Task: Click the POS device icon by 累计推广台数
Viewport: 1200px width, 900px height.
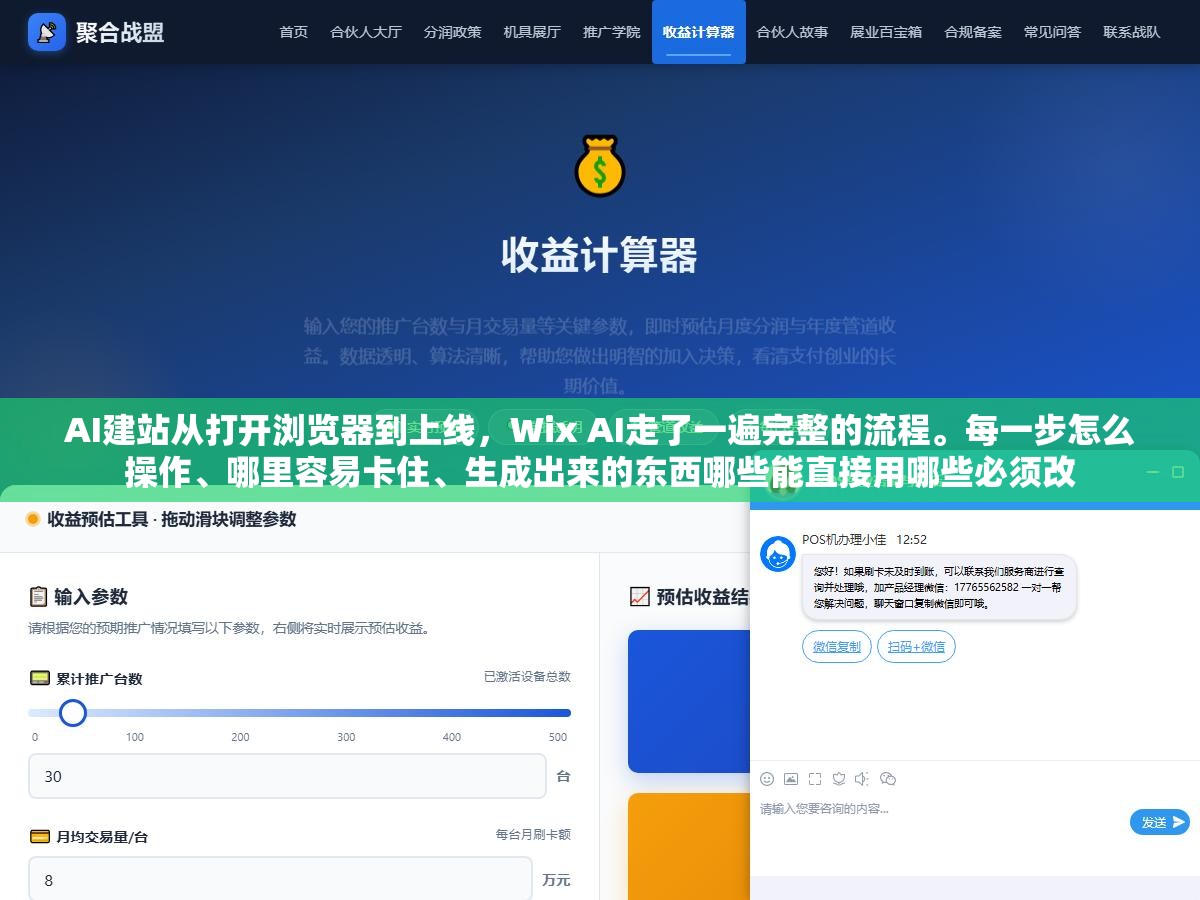Action: tap(40, 678)
